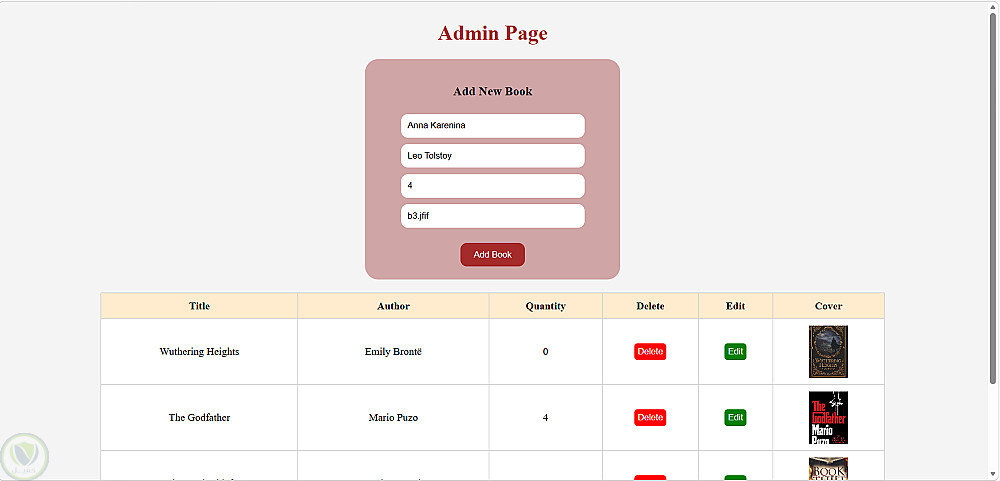Click the quantity 0 for Wuthering Heights
This screenshot has height=481, width=1000.
545,352
